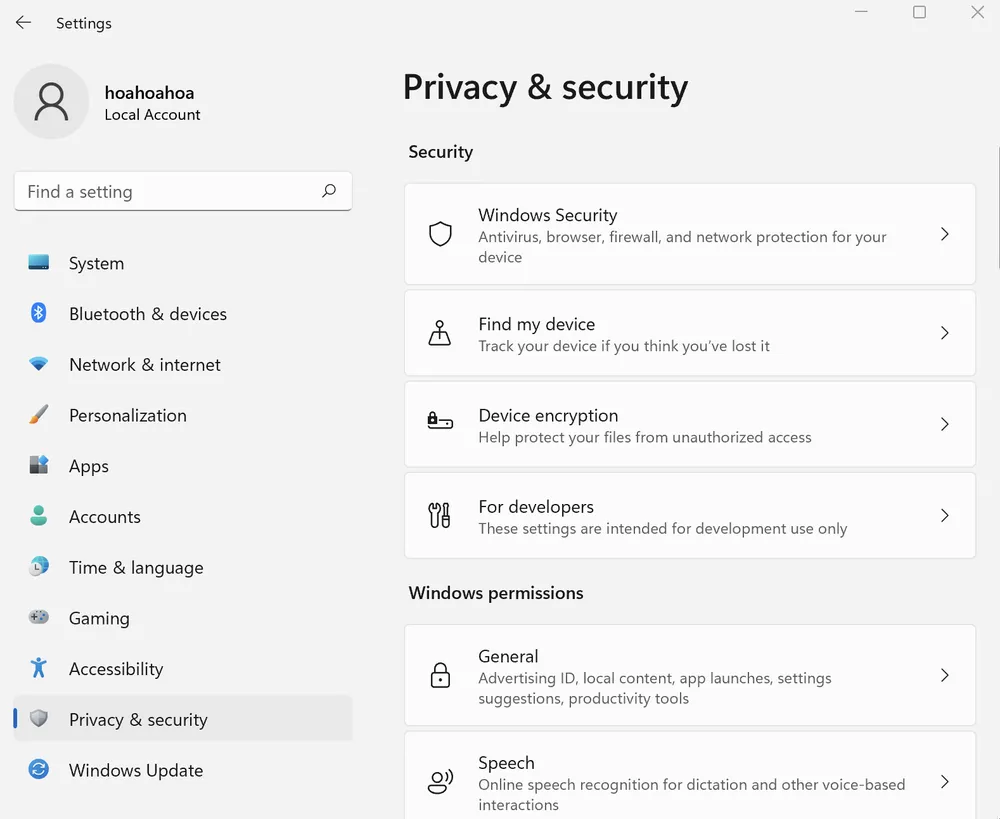Select the Accessibility person icon
The height and width of the screenshot is (819, 1000).
pyautogui.click(x=38, y=668)
